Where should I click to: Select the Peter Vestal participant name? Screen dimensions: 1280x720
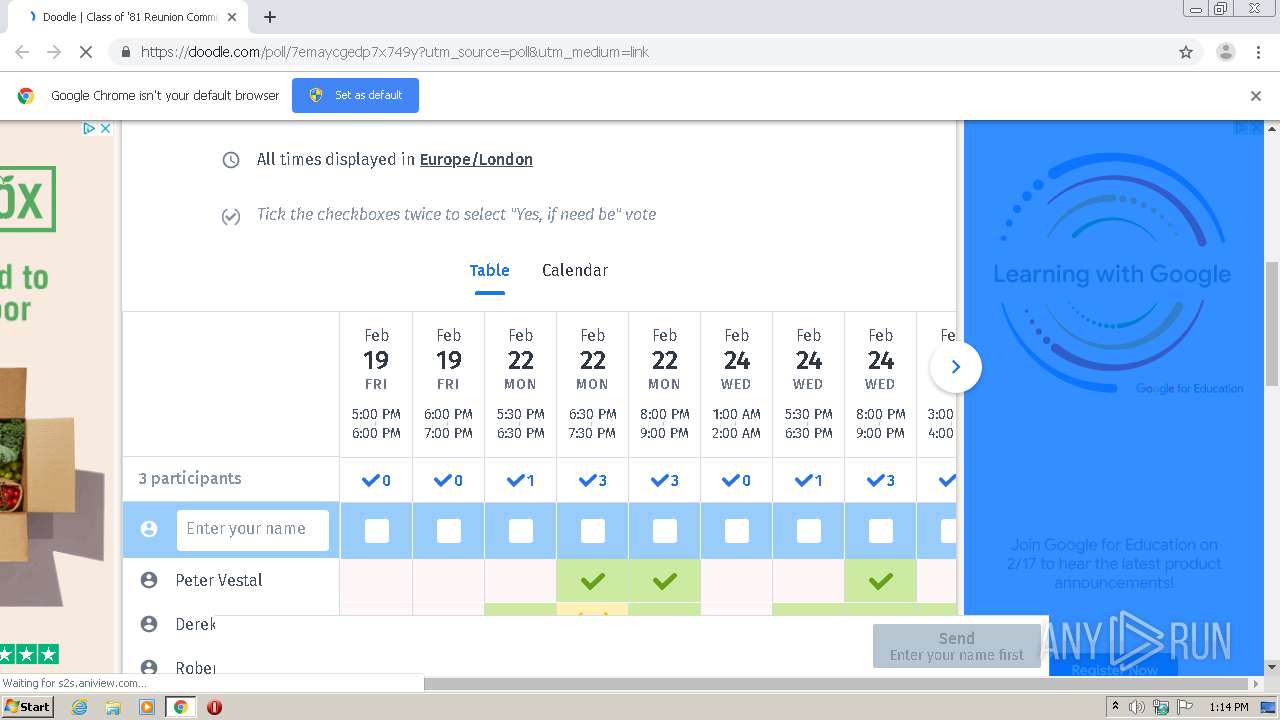pos(219,580)
